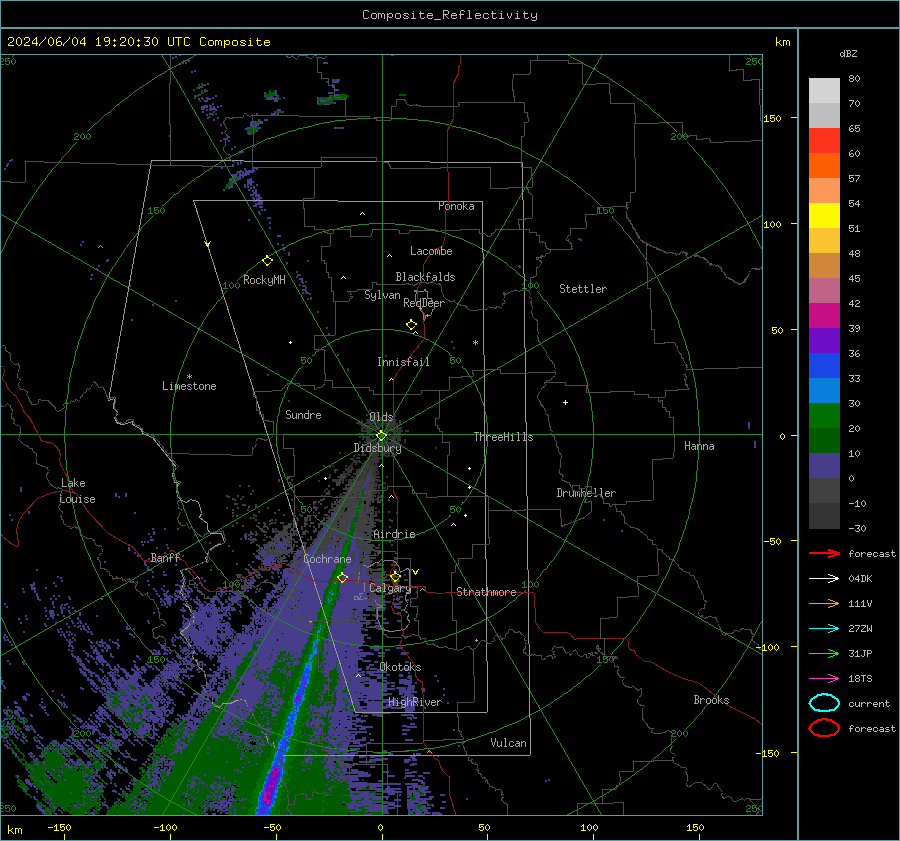This screenshot has height=841, width=900.
Task: Click the Strathmore town label
Action: (x=486, y=592)
